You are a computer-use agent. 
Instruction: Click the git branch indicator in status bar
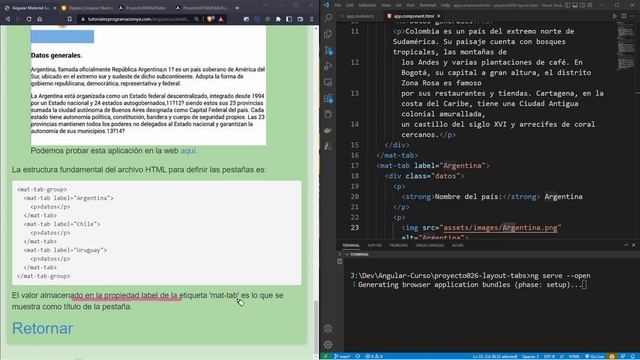pyautogui.click(x=342, y=356)
